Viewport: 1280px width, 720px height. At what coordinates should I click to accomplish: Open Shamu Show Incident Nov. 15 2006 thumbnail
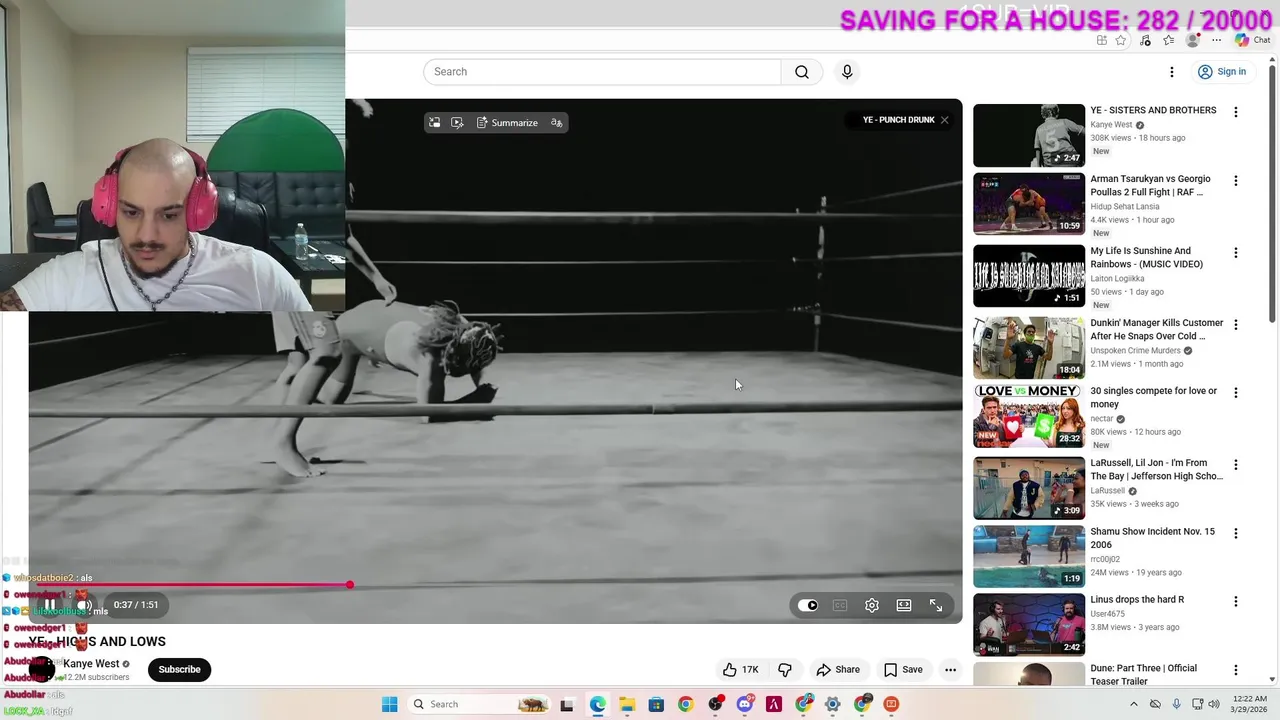pyautogui.click(x=1029, y=557)
